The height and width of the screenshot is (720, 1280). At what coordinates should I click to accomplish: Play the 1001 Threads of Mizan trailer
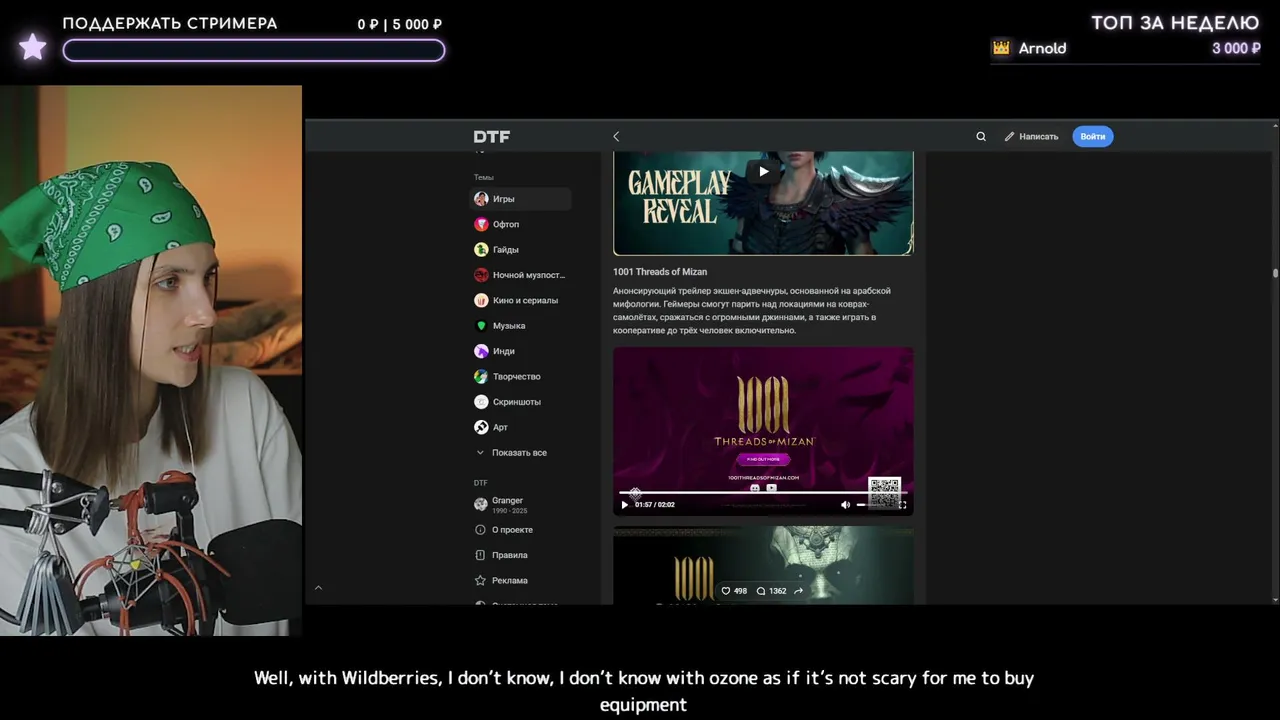tap(625, 505)
